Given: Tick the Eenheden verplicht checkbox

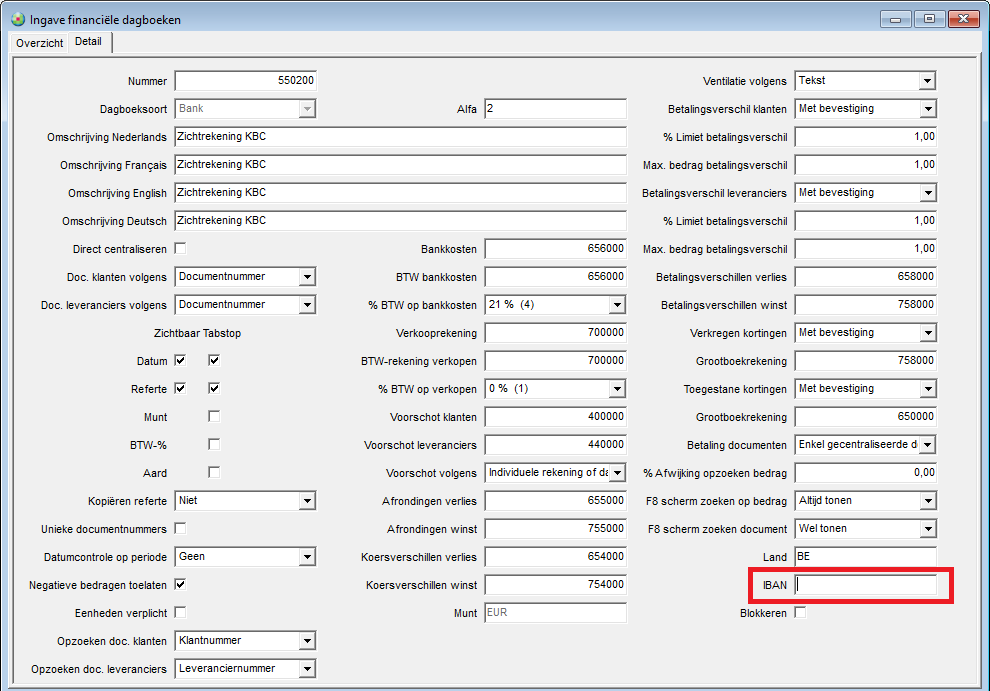Looking at the screenshot, I should tap(181, 612).
